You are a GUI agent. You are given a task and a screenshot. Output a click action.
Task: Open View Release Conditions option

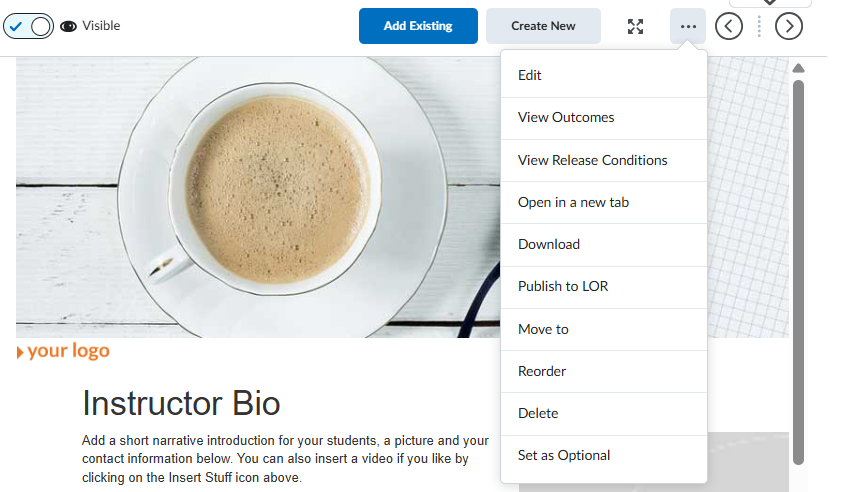pyautogui.click(x=592, y=160)
